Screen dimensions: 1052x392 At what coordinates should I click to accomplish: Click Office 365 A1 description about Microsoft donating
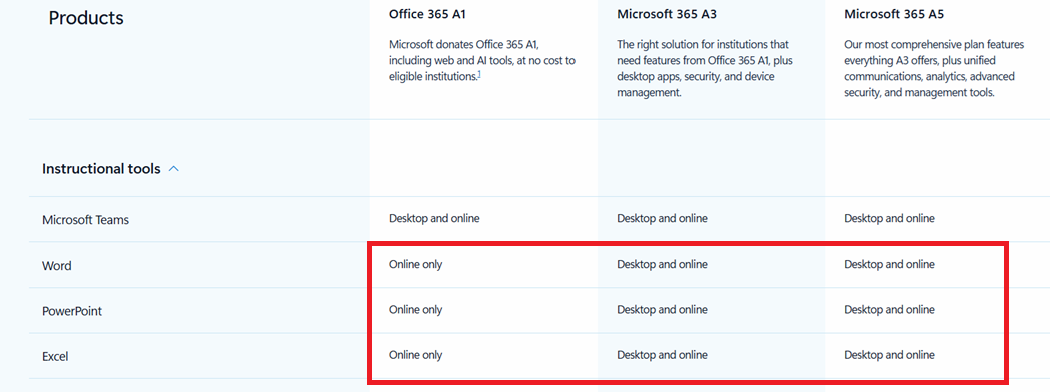pyautogui.click(x=482, y=60)
